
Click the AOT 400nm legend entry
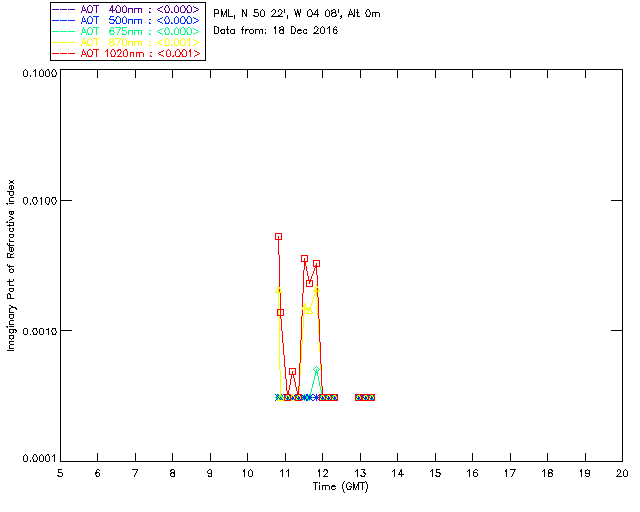126,9
